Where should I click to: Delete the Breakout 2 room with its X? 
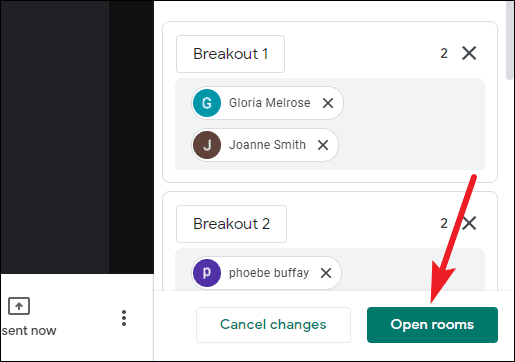pyautogui.click(x=470, y=223)
